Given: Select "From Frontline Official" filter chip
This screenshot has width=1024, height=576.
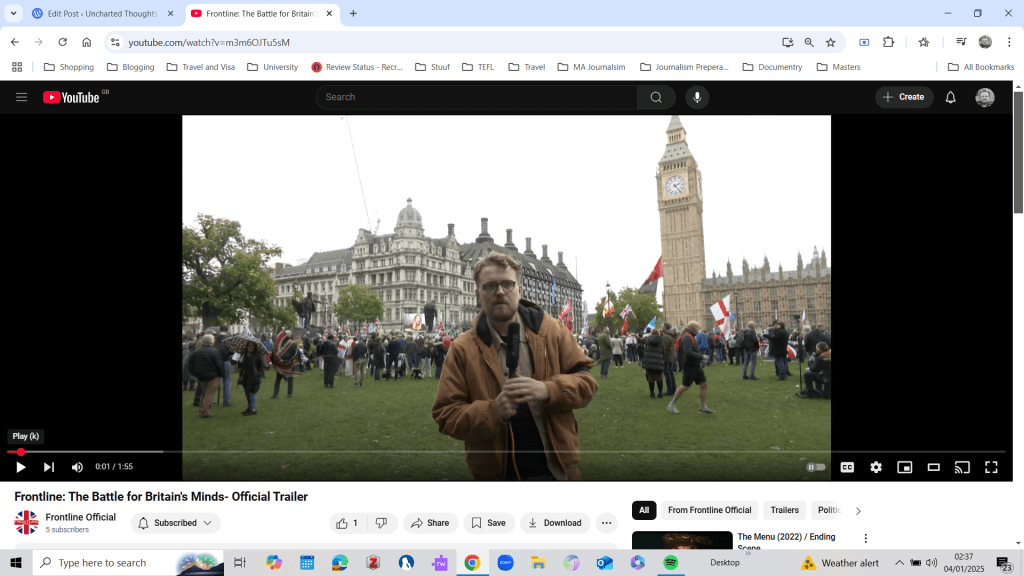Looking at the screenshot, I should point(709,510).
